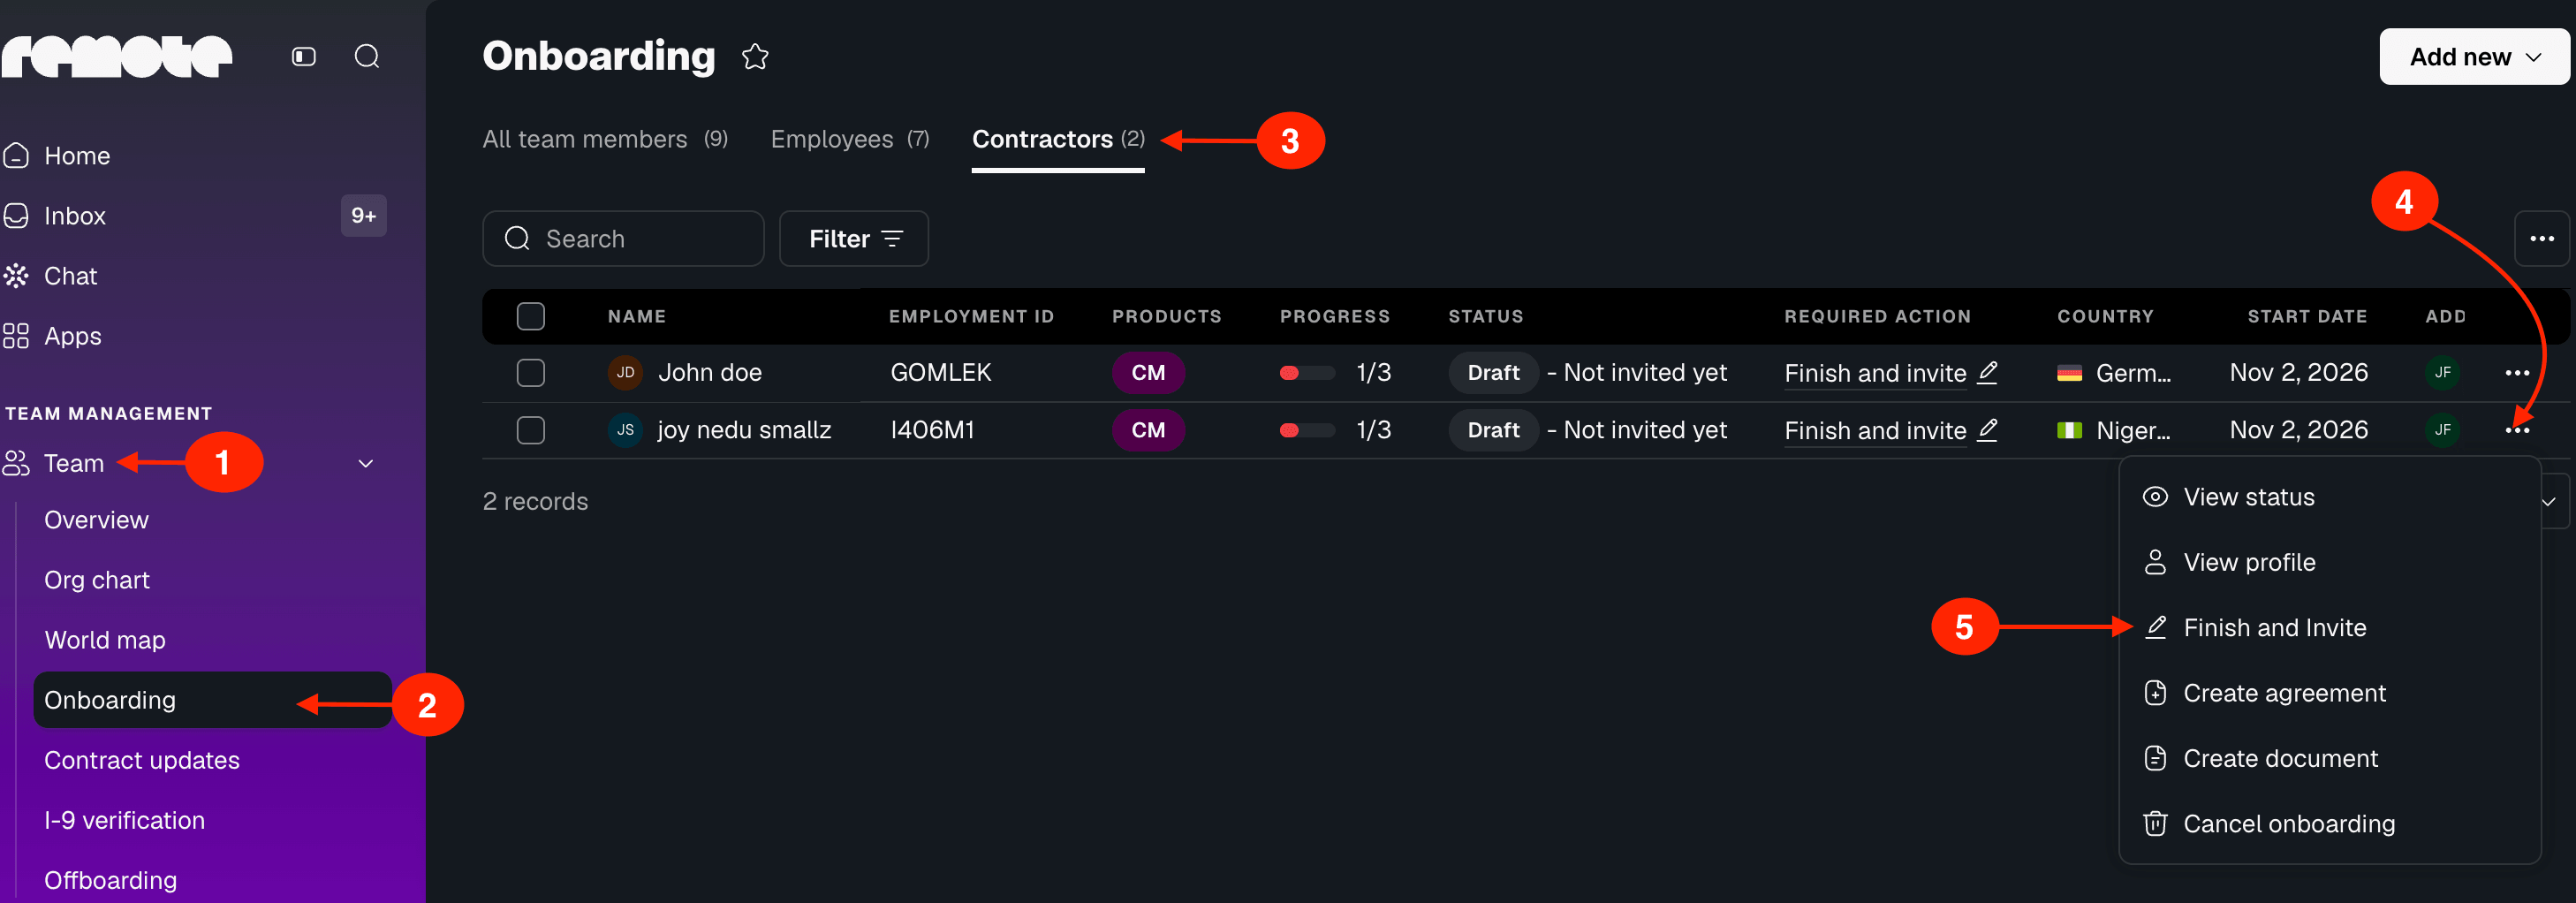Screen dimensions: 2576x903
Task: Open the Add new dropdown
Action: pyautogui.click(x=2474, y=57)
